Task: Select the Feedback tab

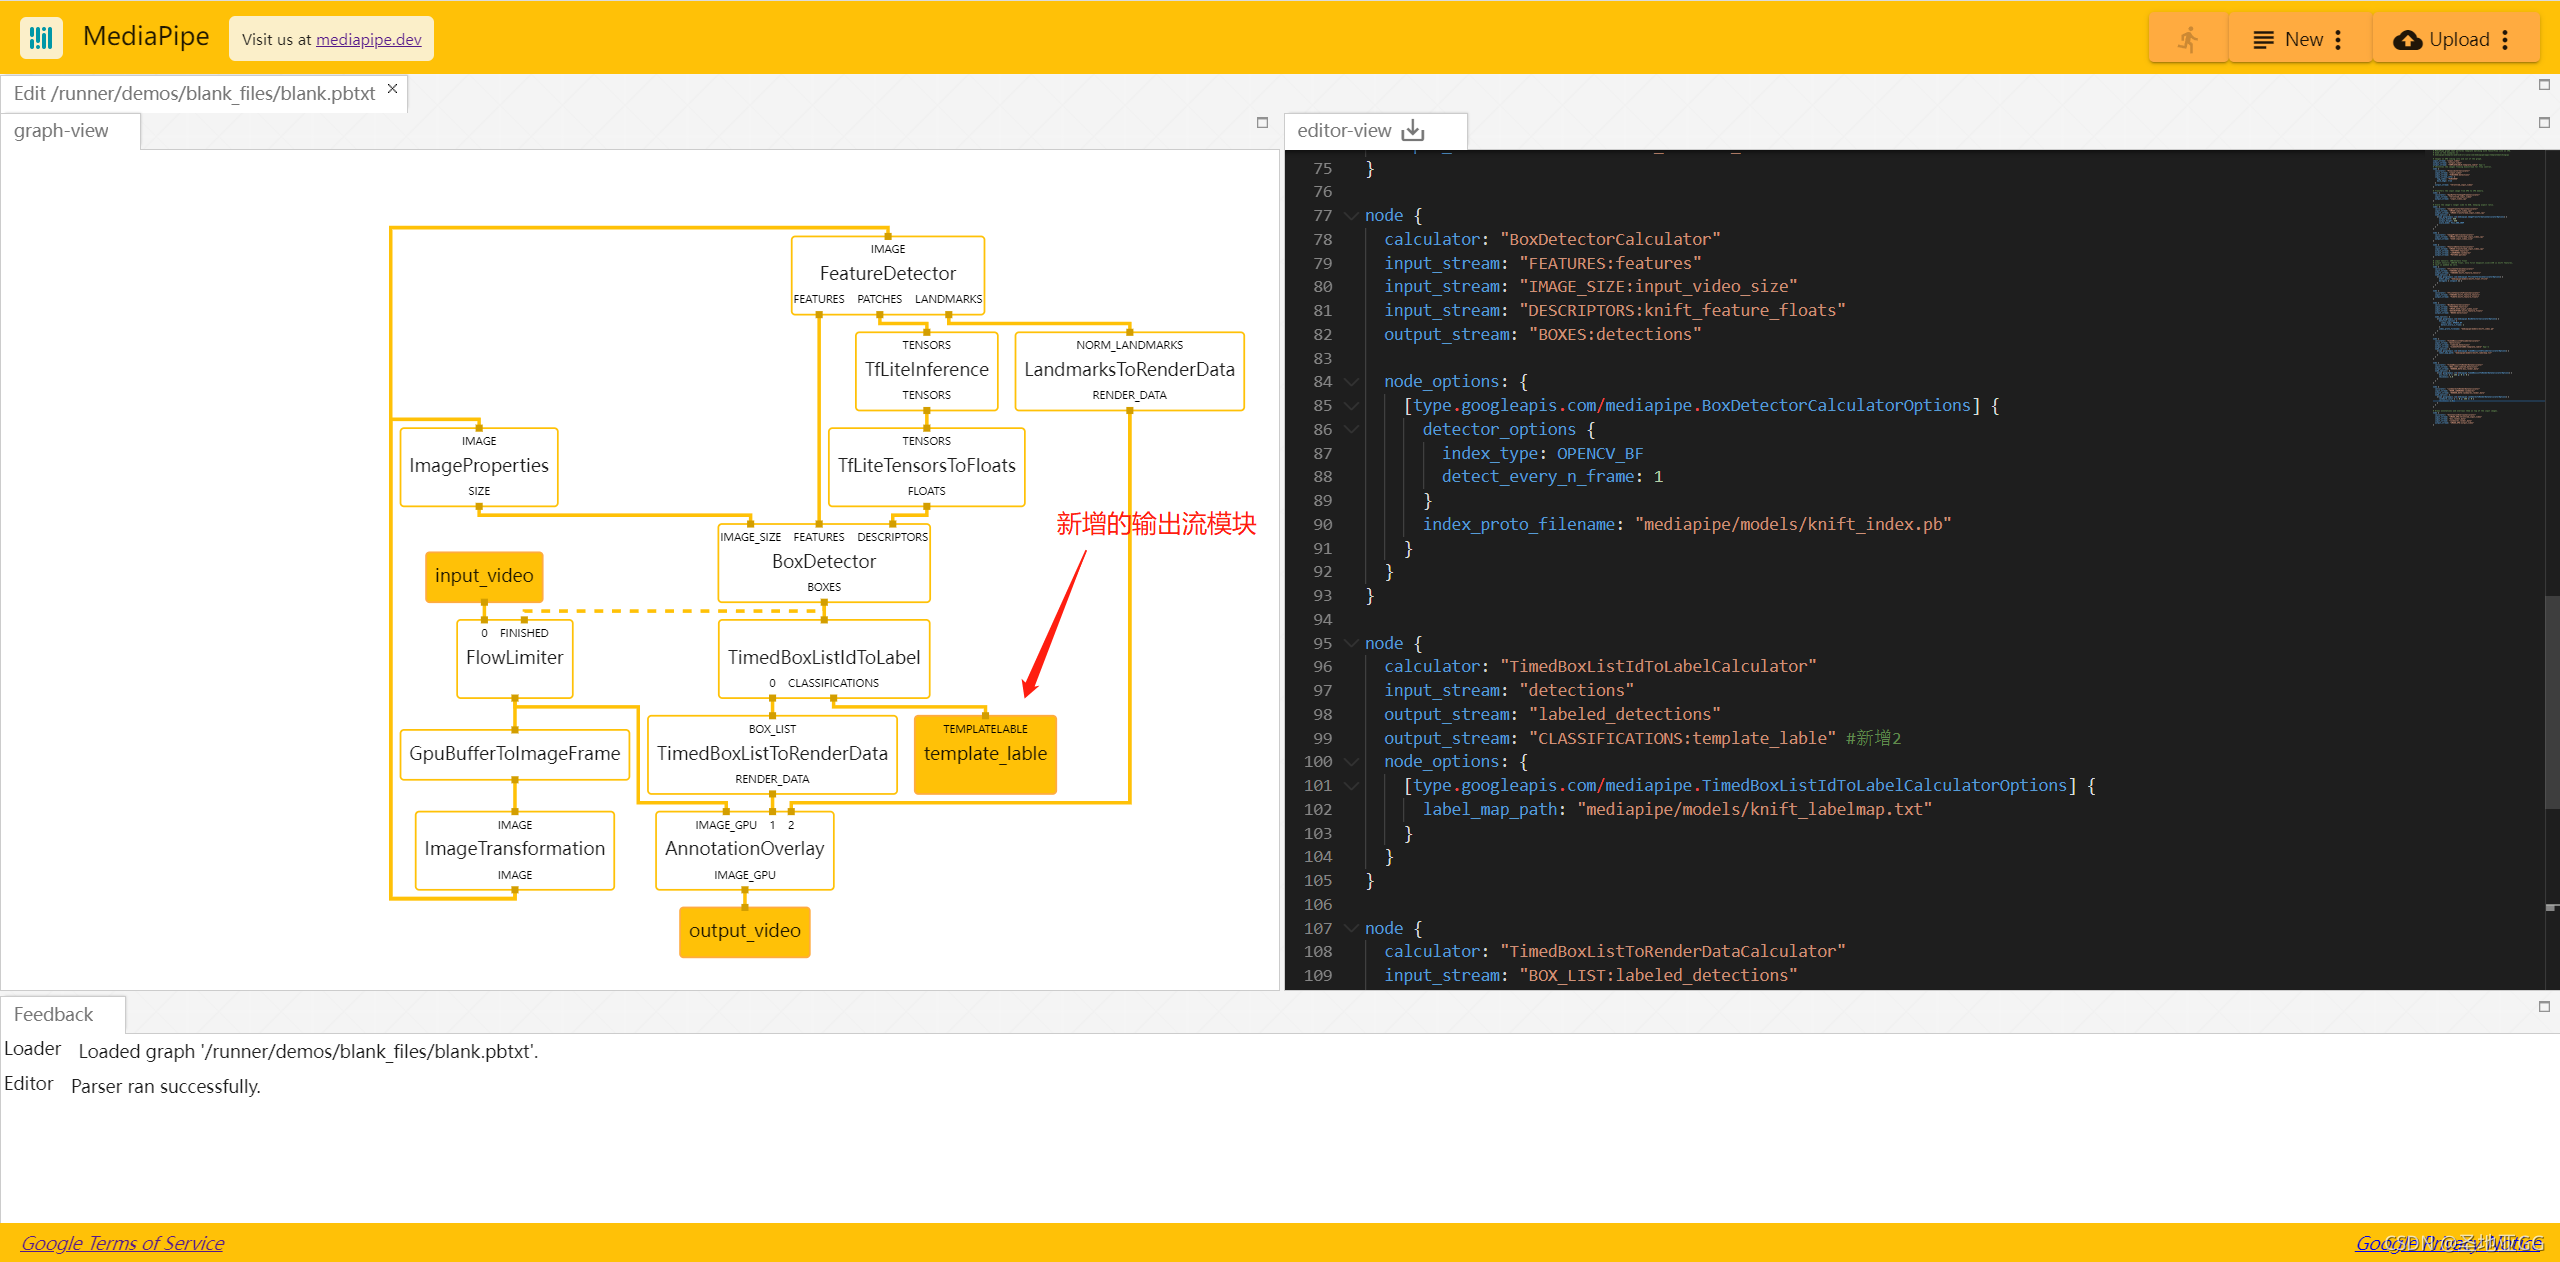Action: tap(54, 1014)
